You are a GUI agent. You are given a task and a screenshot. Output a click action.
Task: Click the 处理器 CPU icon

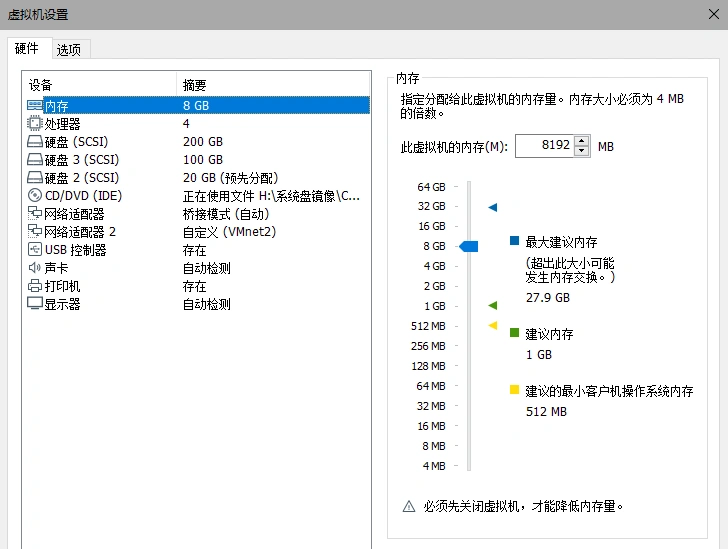pyautogui.click(x=35, y=124)
